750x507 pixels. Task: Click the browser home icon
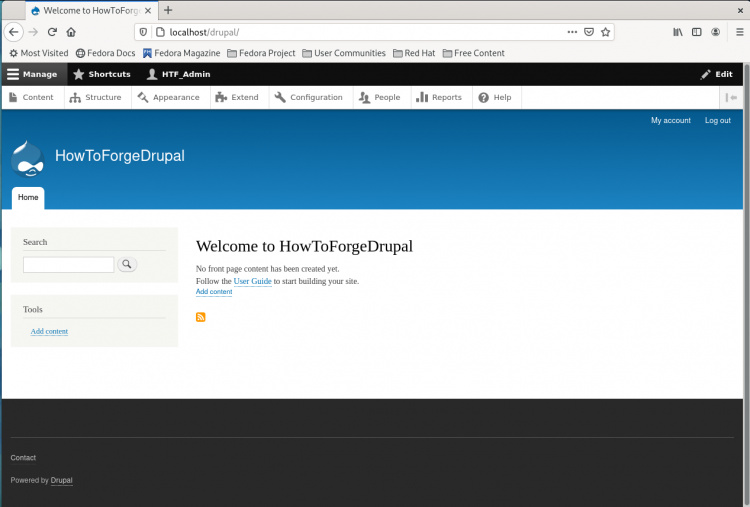click(71, 32)
